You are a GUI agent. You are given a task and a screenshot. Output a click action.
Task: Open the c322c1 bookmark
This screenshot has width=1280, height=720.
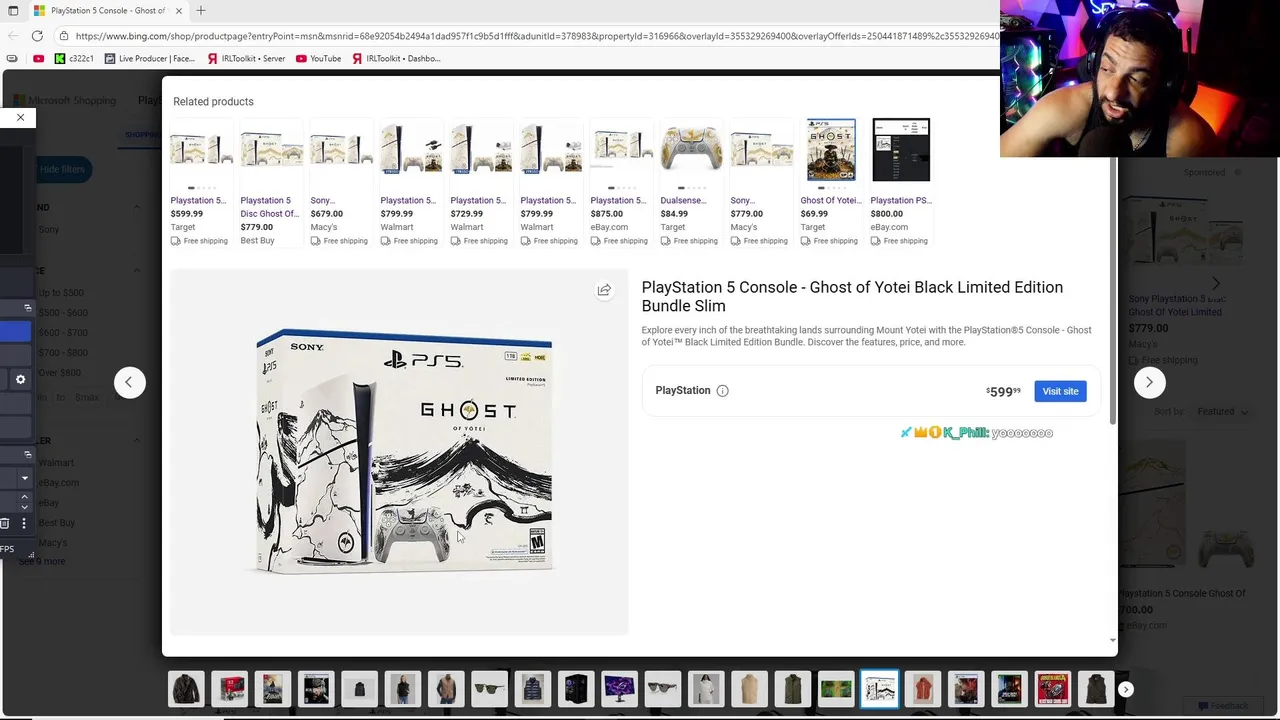[x=74, y=58]
